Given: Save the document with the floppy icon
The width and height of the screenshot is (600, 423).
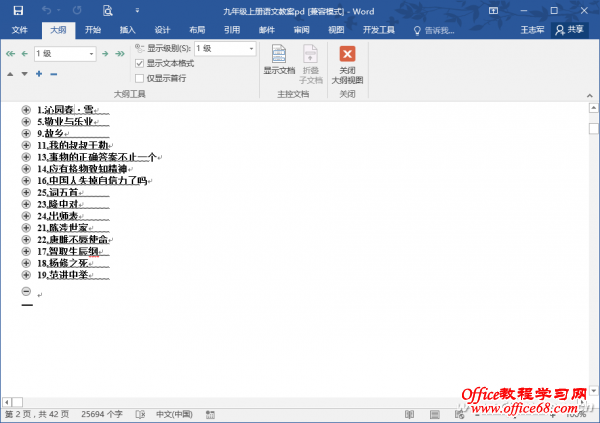Looking at the screenshot, I should (18, 11).
